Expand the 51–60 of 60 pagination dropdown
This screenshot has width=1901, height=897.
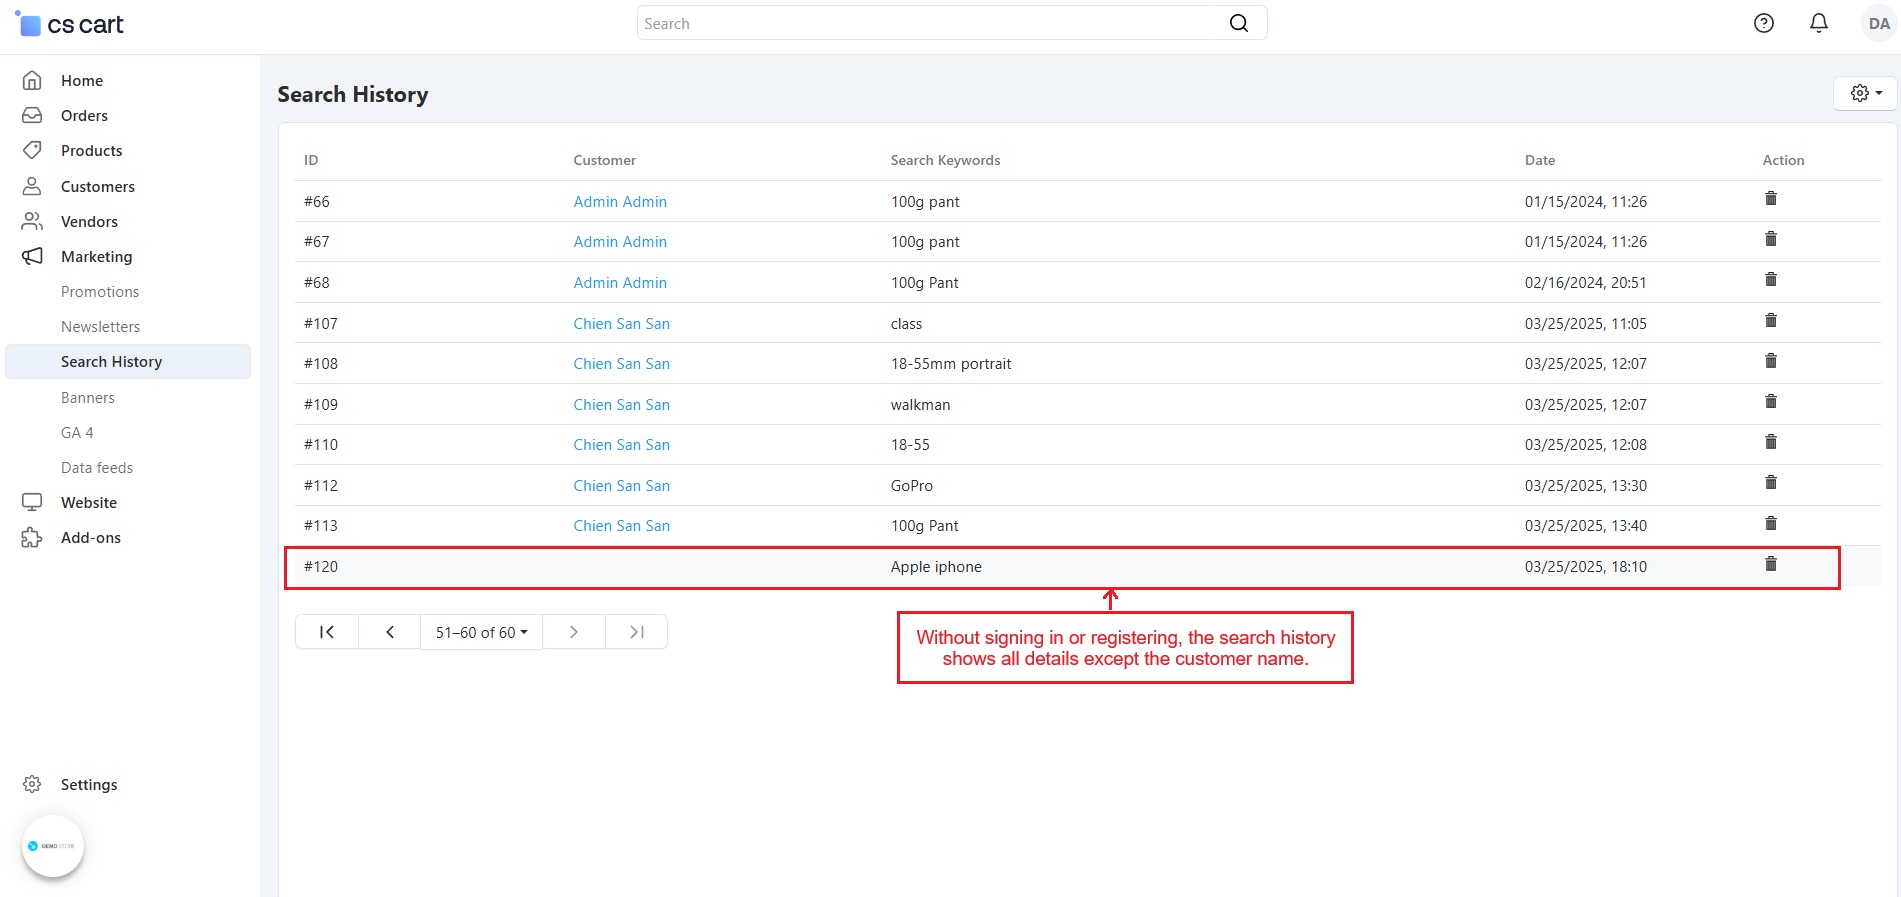coord(481,632)
